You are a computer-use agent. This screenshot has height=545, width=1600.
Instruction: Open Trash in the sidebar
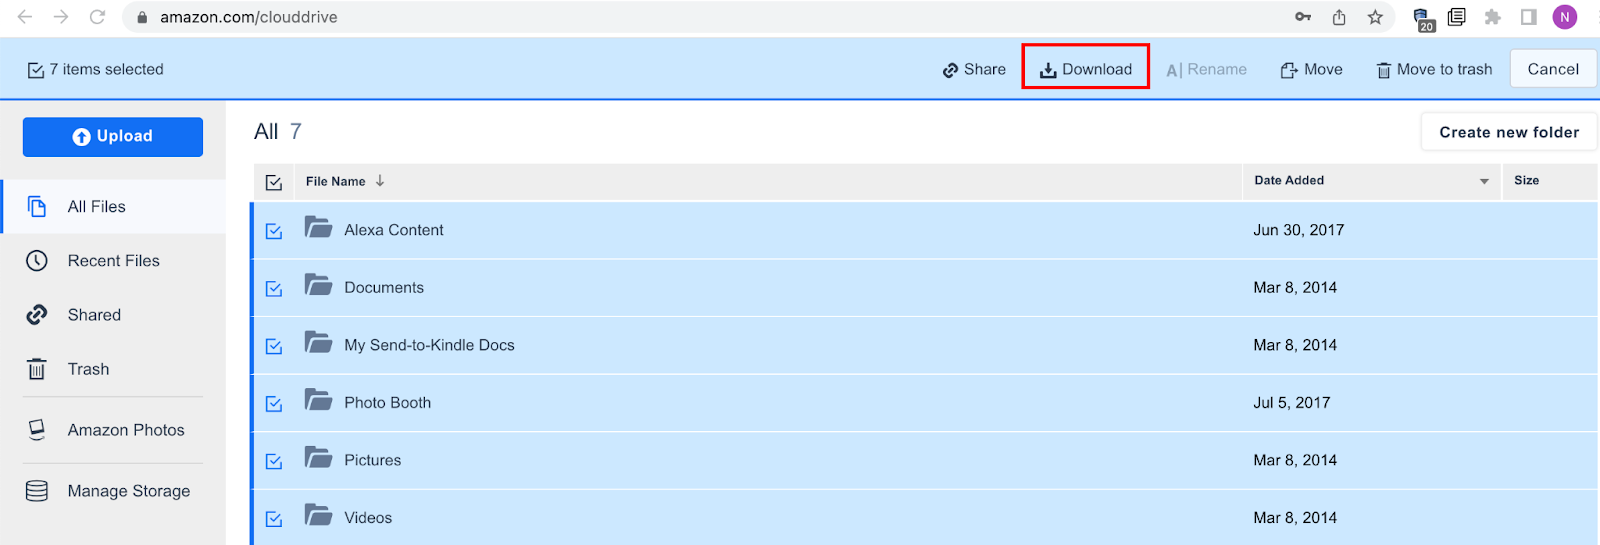pyautogui.click(x=113, y=369)
